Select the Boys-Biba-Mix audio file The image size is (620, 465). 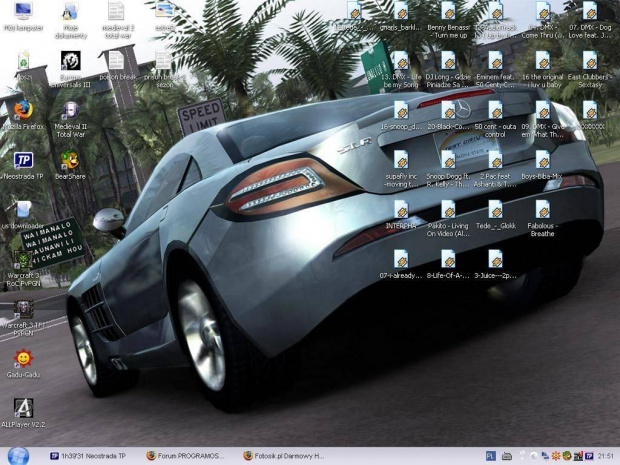point(542,160)
